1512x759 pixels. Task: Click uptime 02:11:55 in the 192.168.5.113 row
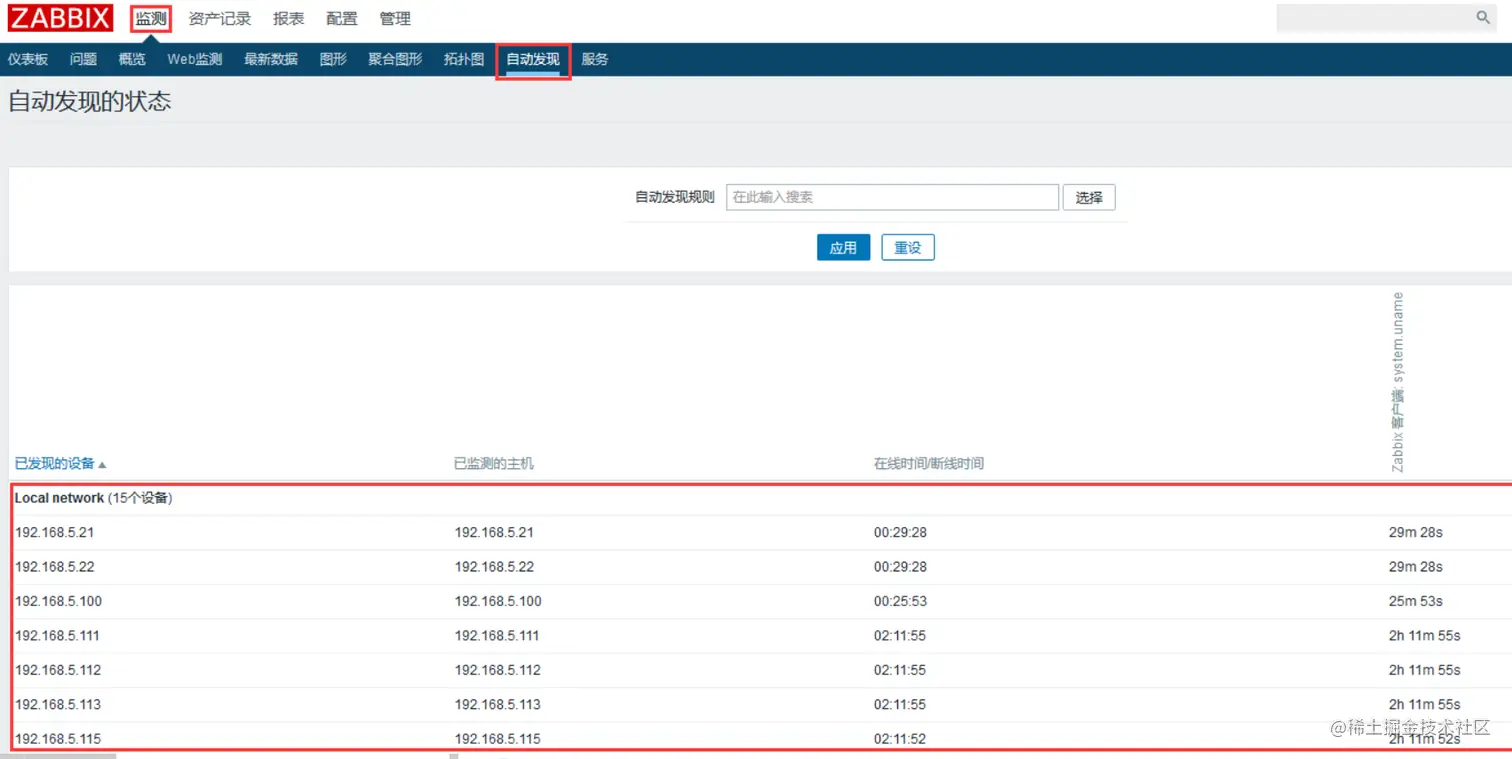900,704
